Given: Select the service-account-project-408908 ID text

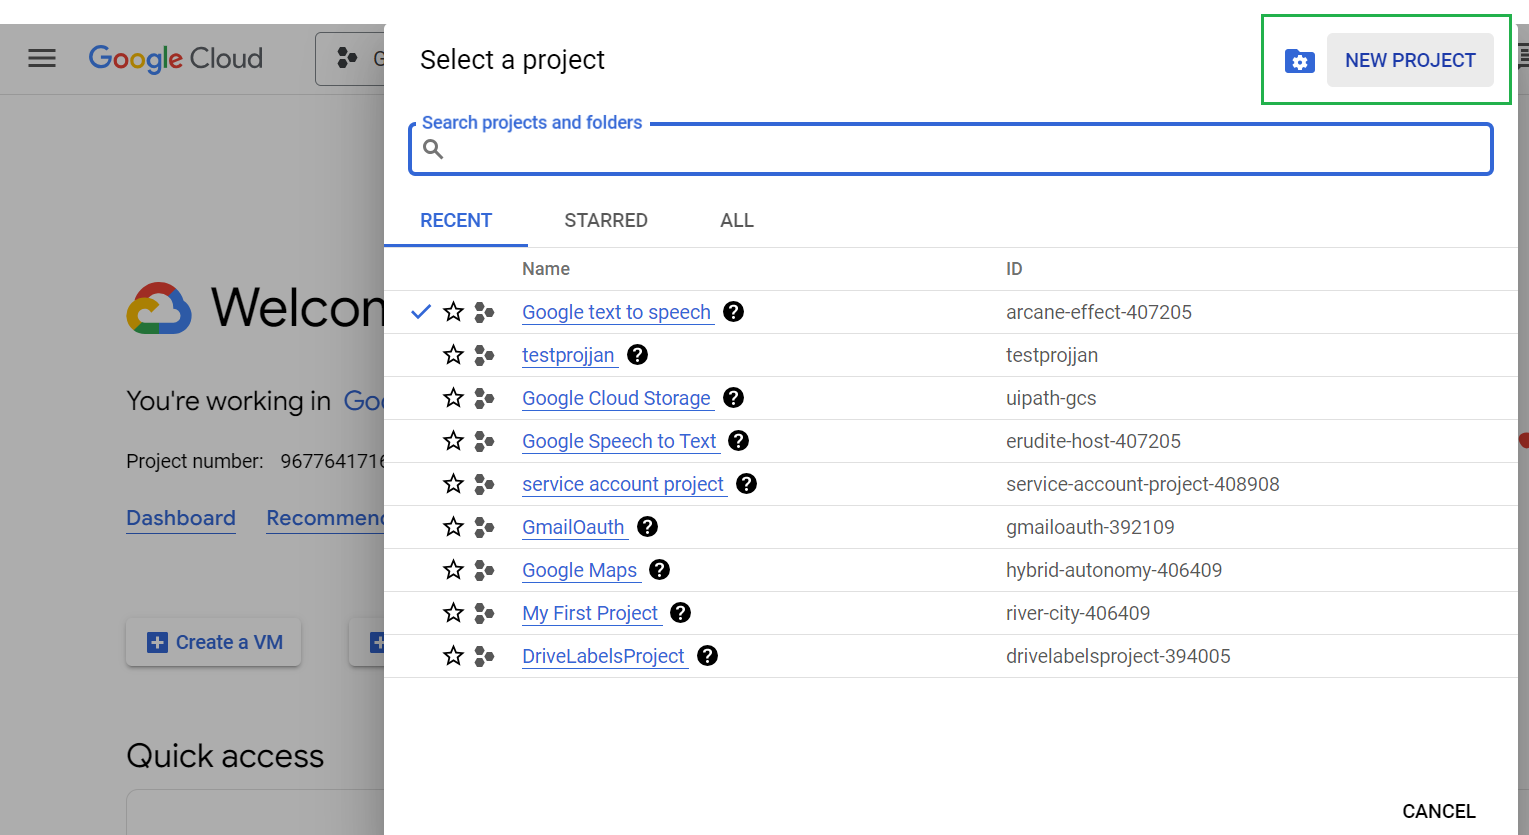Looking at the screenshot, I should pos(1143,484).
